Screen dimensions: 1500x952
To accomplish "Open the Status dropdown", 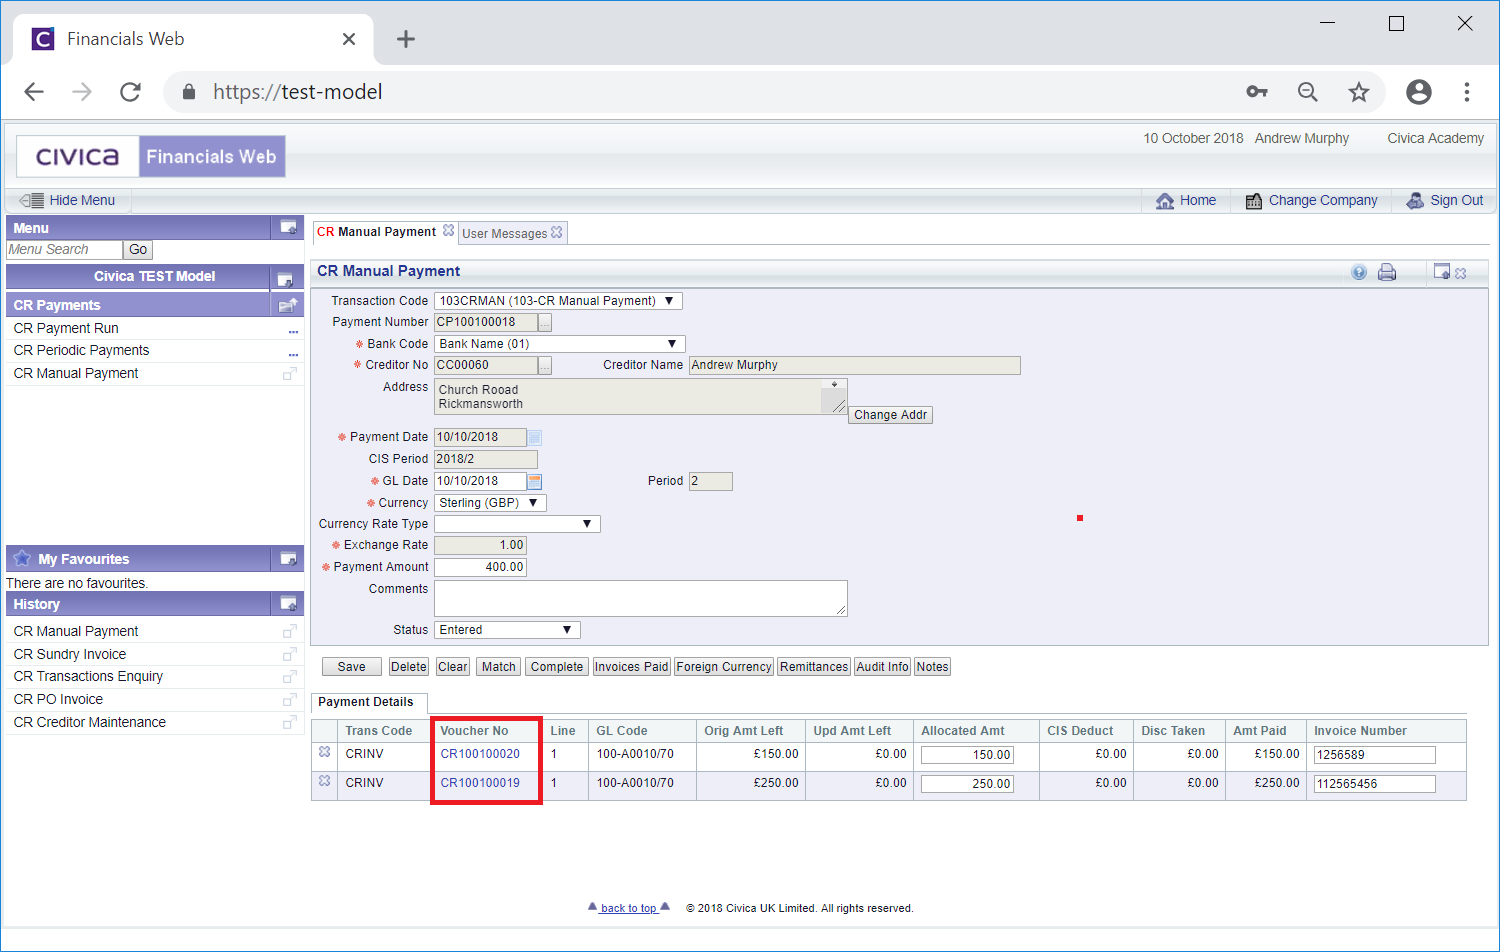I will click(x=567, y=630).
